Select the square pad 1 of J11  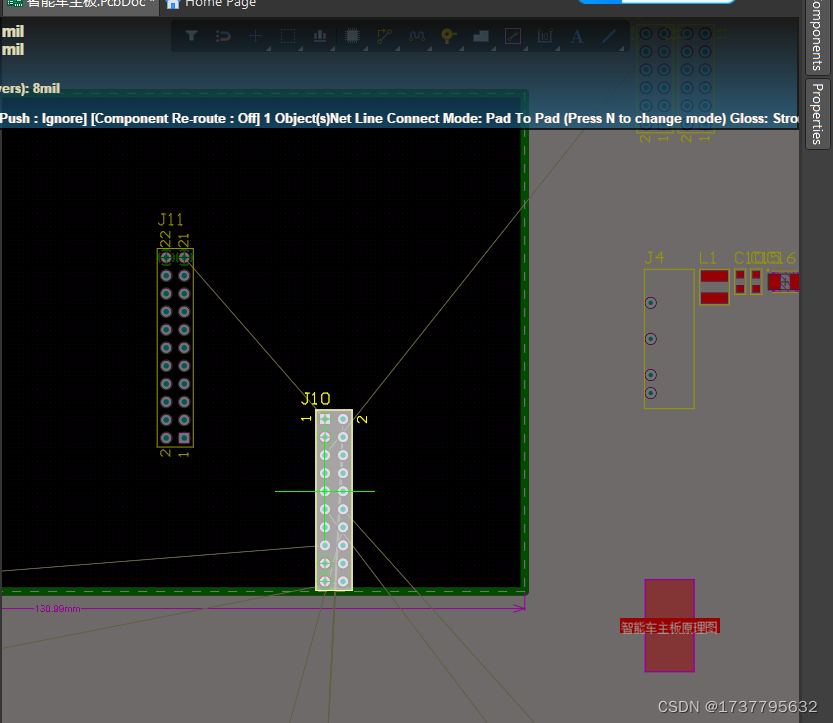click(x=184, y=438)
